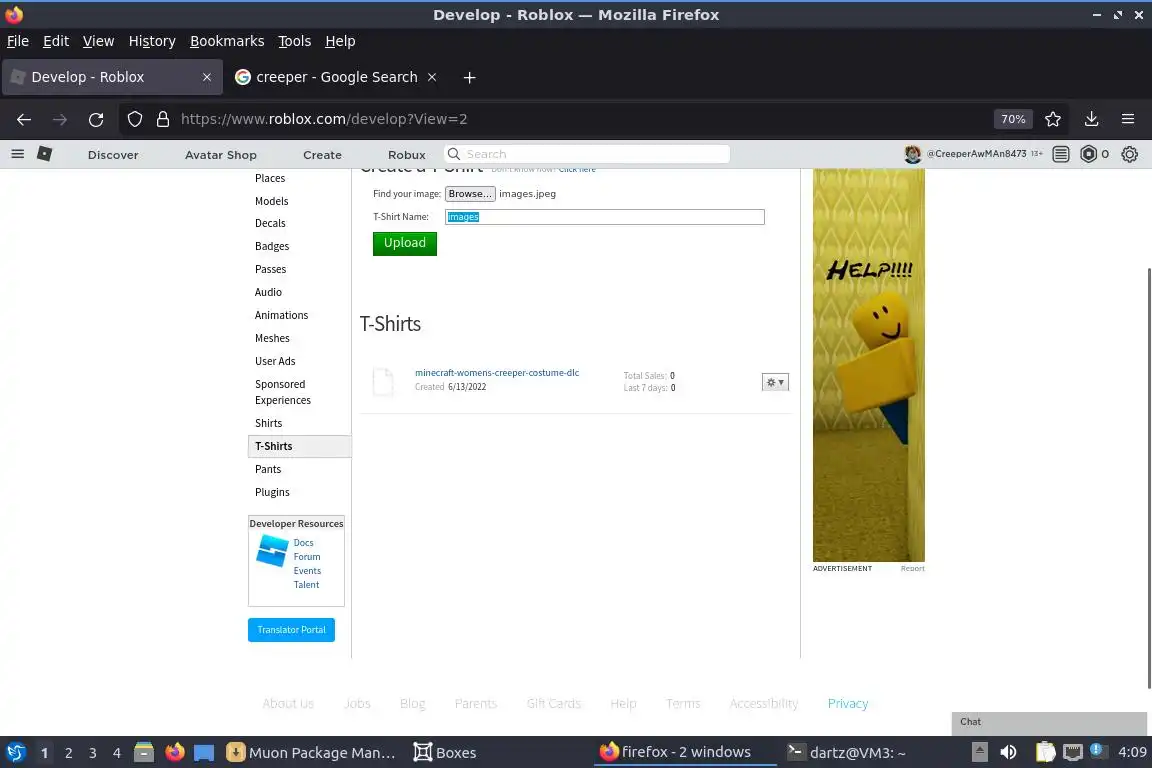Open Firefox application hamburger menu
The width and height of the screenshot is (1152, 768).
1128,119
